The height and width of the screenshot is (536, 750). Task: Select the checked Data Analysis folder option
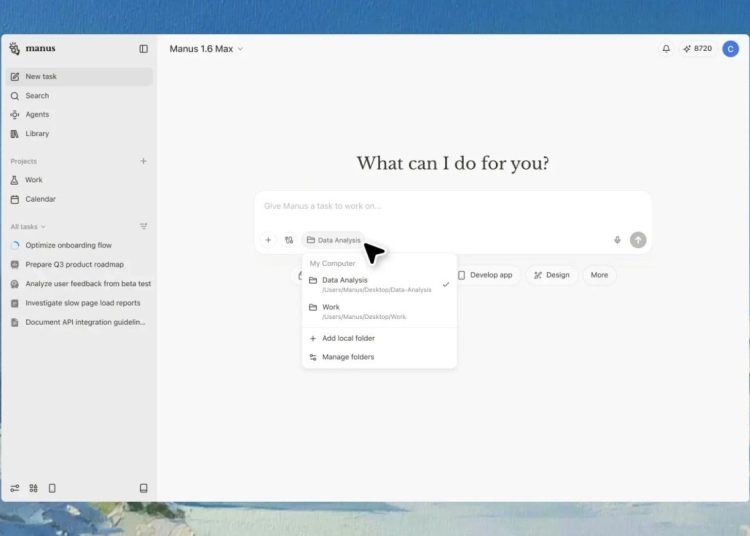[x=378, y=284]
